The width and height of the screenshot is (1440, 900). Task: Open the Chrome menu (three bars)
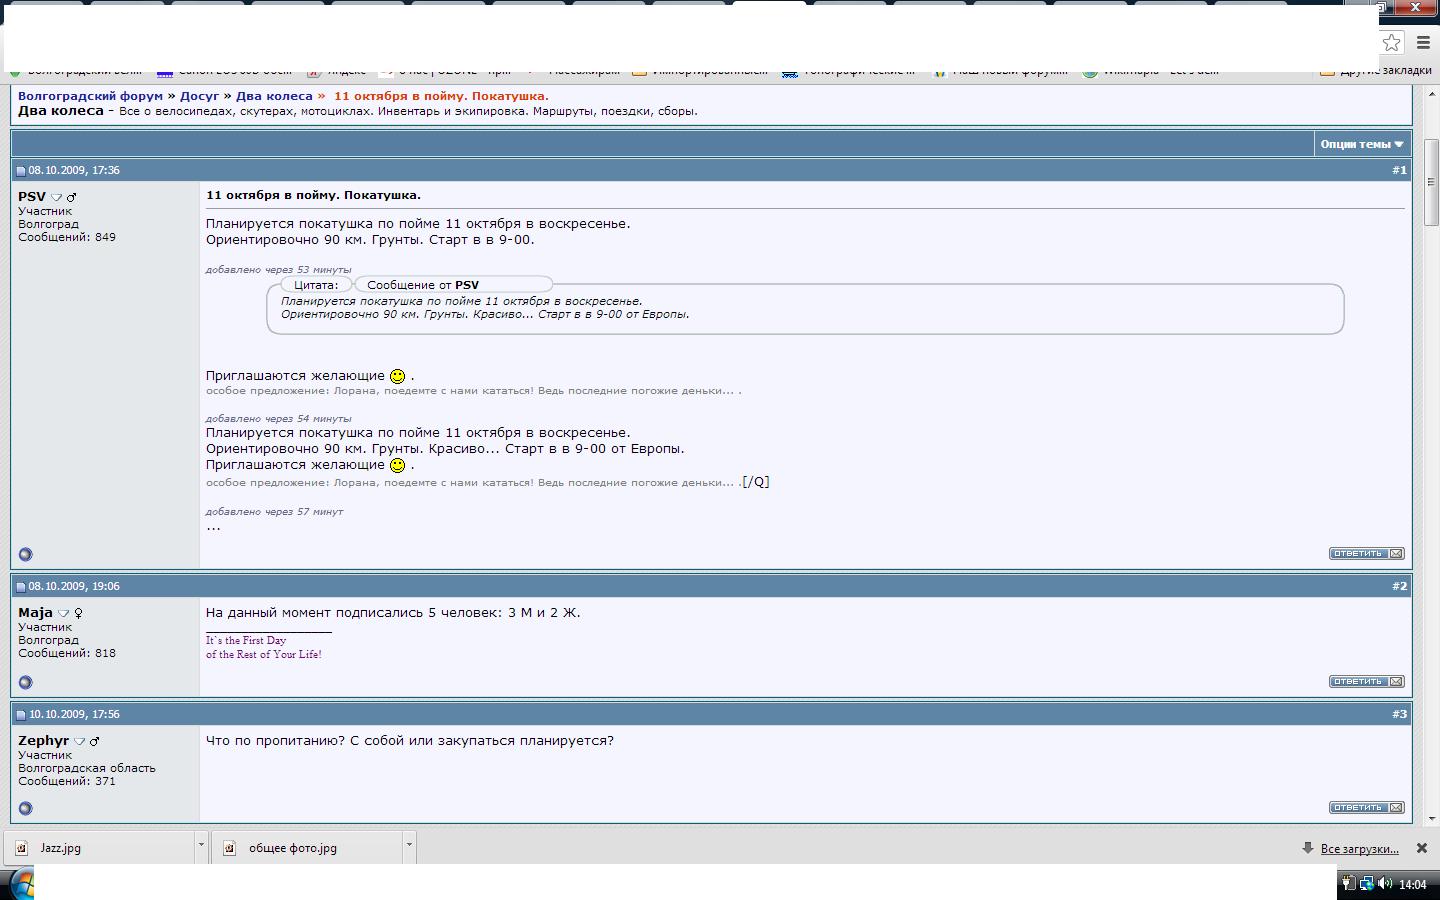[1423, 42]
